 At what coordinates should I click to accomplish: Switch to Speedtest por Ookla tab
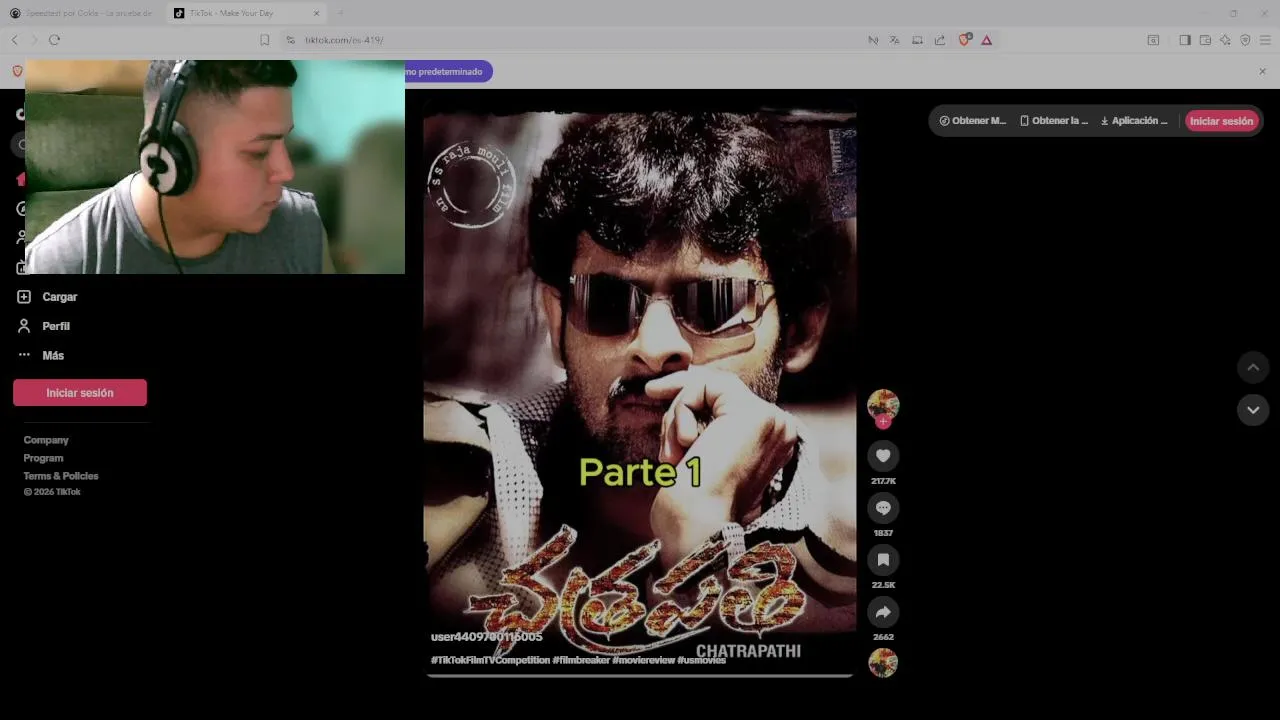(x=82, y=13)
